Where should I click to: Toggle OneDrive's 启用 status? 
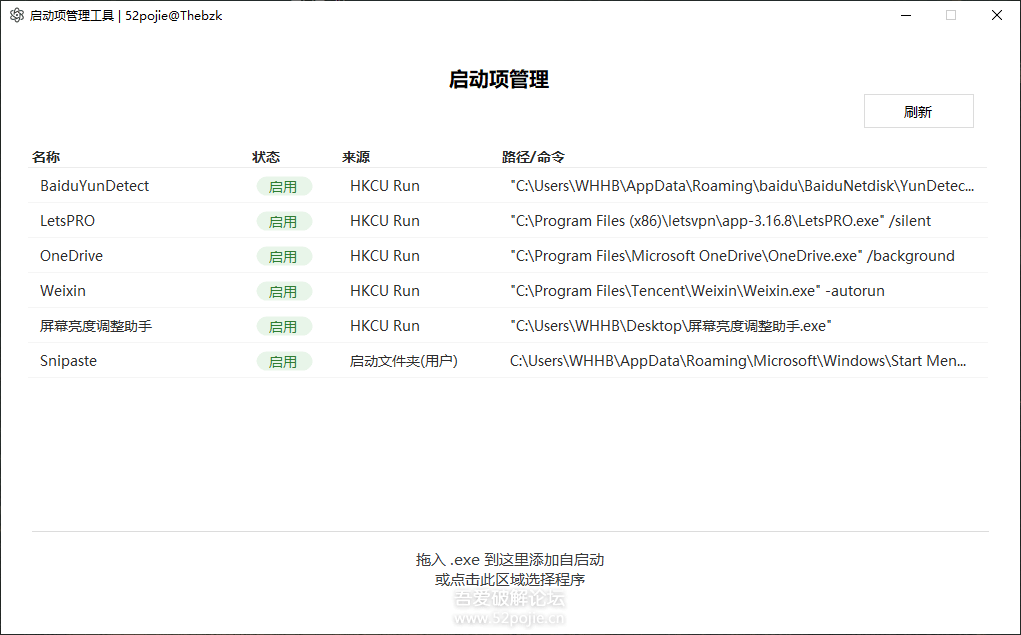[285, 255]
